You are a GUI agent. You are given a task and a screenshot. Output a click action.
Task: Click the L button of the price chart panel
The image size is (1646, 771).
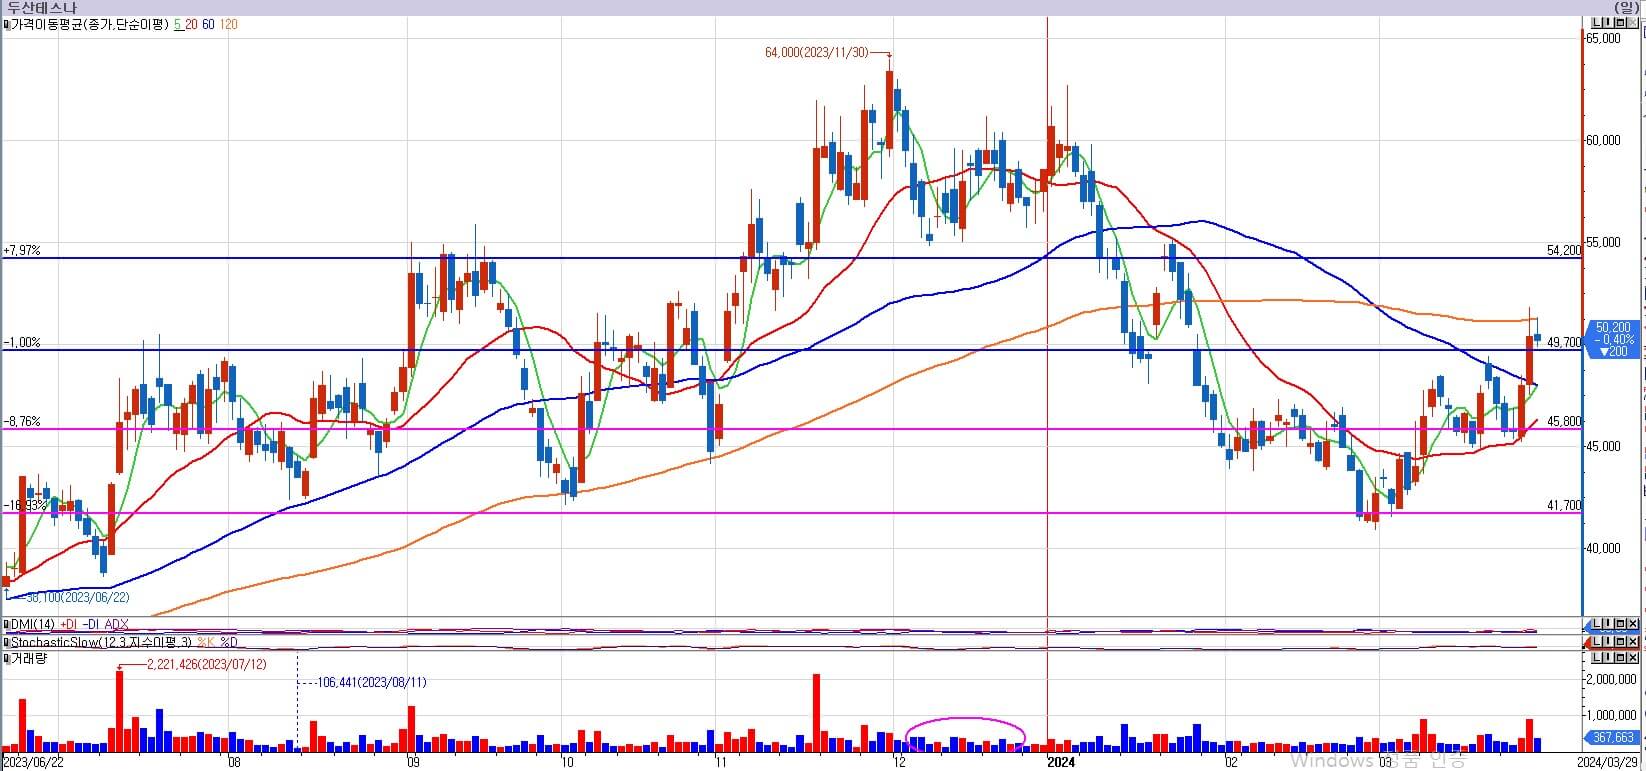pyautogui.click(x=1595, y=23)
